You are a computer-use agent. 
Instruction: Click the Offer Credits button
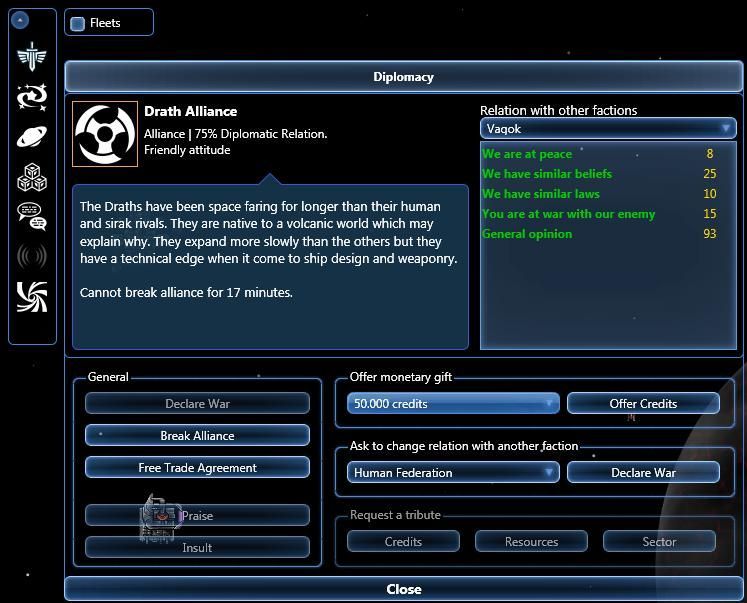[643, 403]
